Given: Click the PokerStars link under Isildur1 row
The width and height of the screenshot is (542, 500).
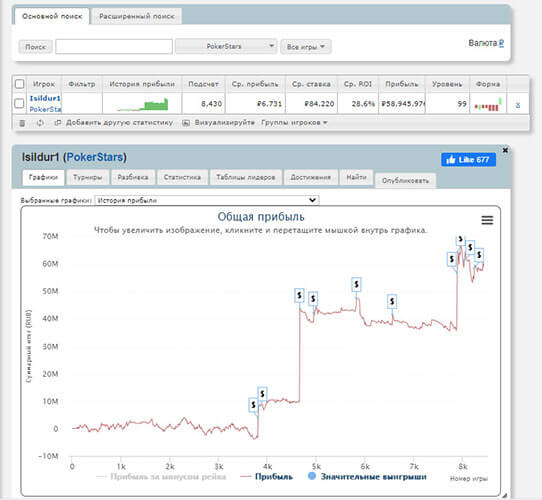Looking at the screenshot, I should [x=45, y=109].
